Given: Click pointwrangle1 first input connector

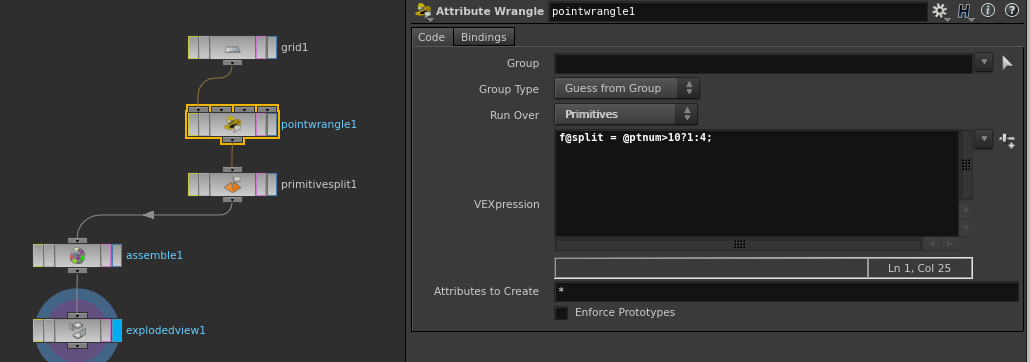Looking at the screenshot, I should 198,109.
